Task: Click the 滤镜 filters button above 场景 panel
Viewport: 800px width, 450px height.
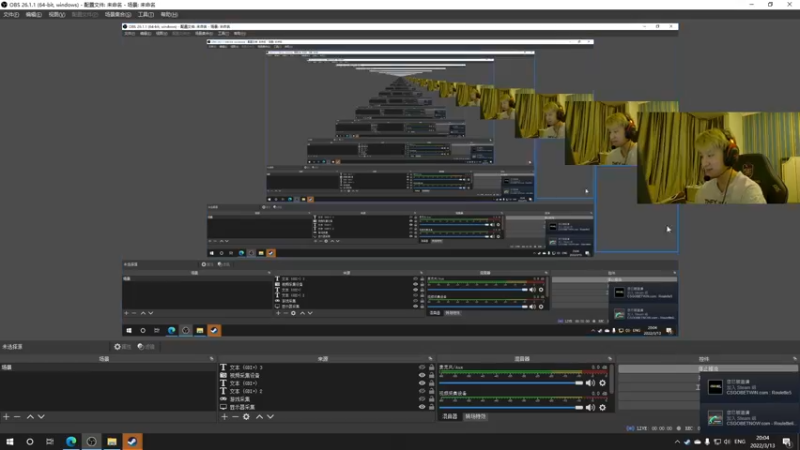Action: [146, 347]
